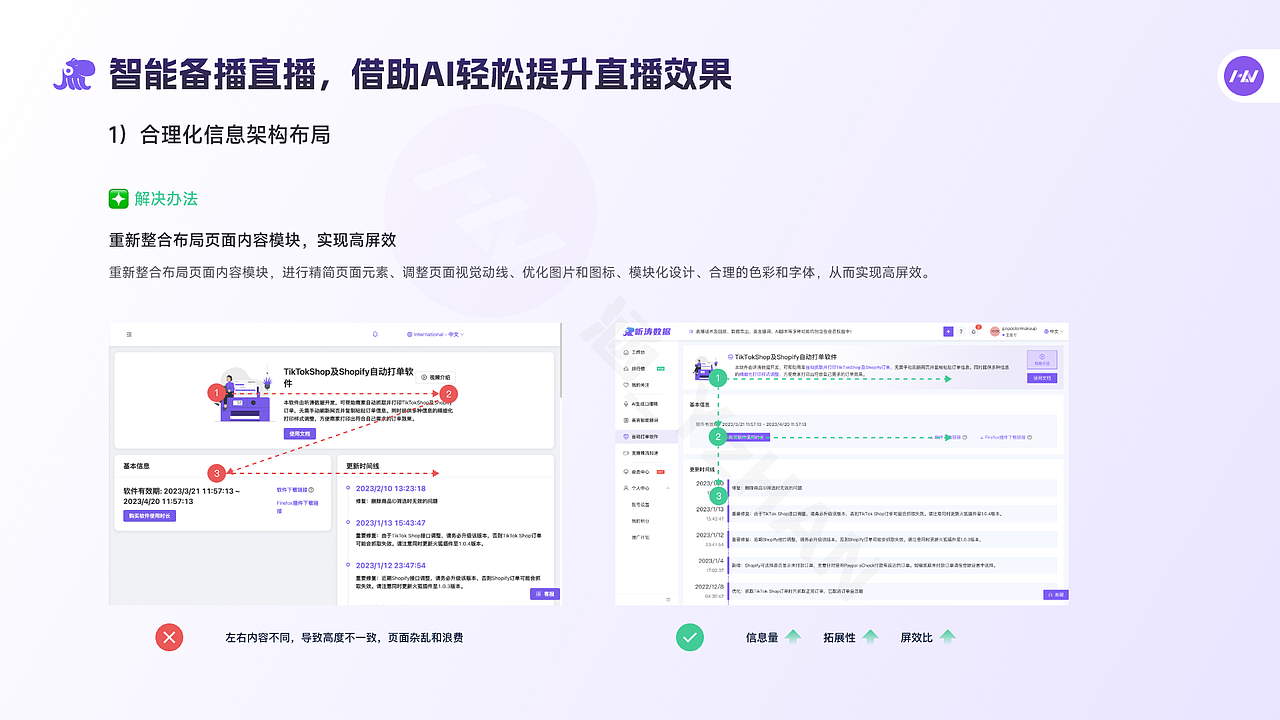Click 购买软件使用时长 button in the left screenshot
This screenshot has height=720, width=1280.
pos(149,516)
